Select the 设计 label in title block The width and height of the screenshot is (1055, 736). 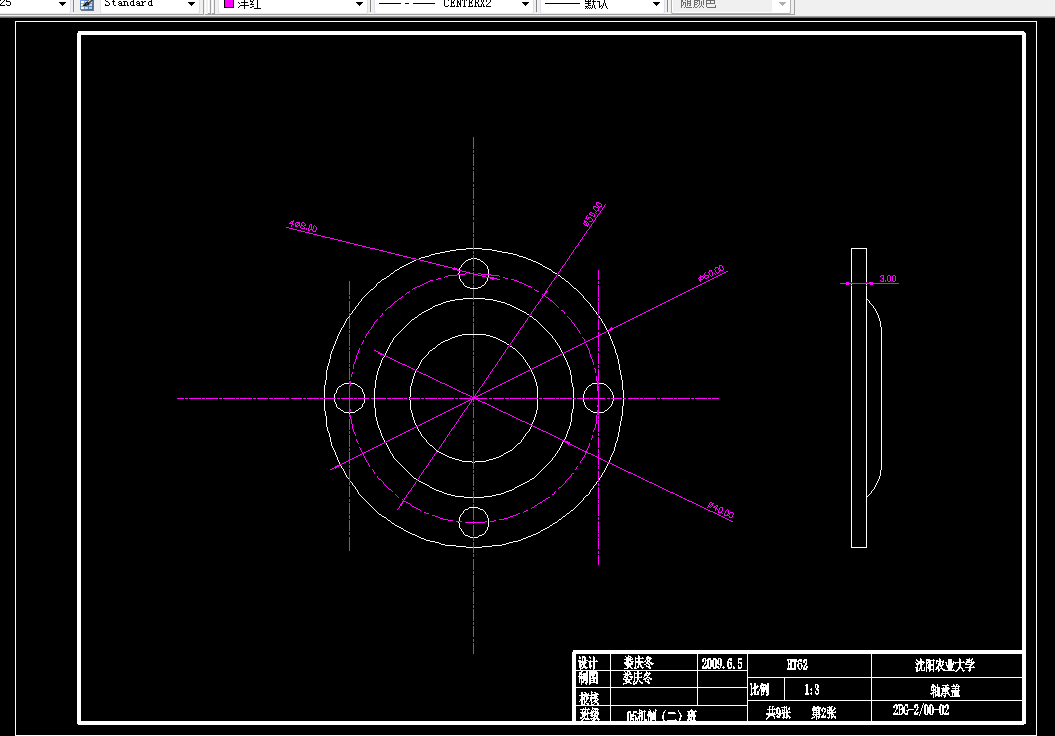[x=587, y=663]
